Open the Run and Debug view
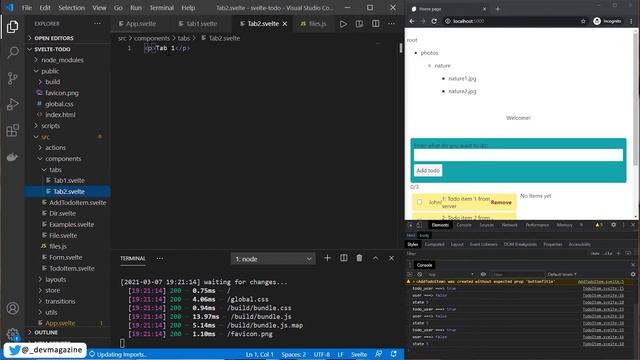Image resolution: width=640 pixels, height=360 pixels. 12,104
